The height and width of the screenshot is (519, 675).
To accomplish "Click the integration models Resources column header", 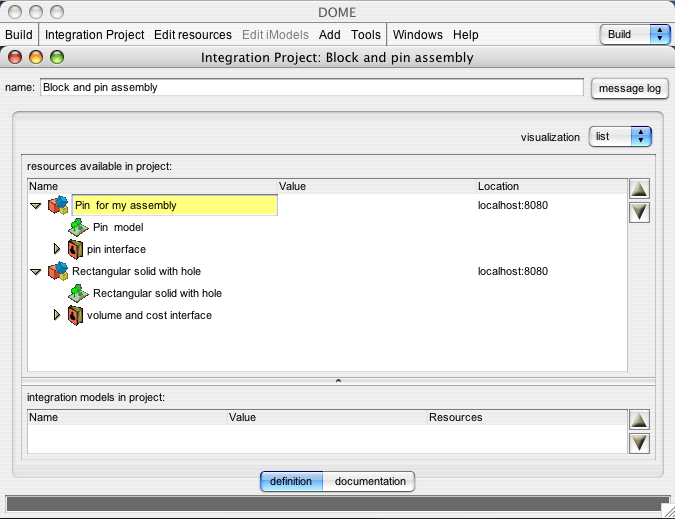I will [x=527, y=417].
